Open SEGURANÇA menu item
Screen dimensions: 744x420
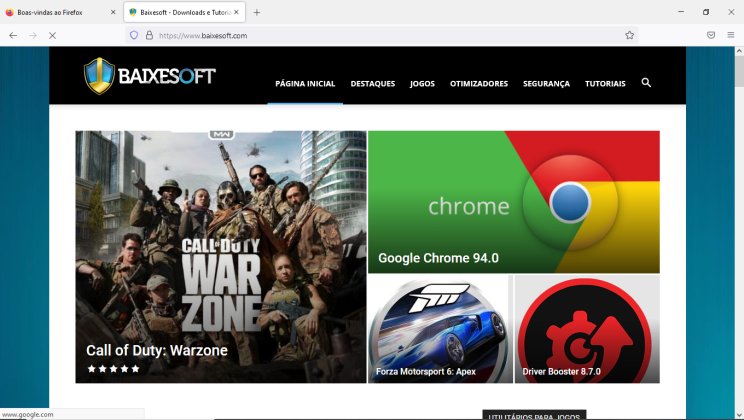(546, 84)
